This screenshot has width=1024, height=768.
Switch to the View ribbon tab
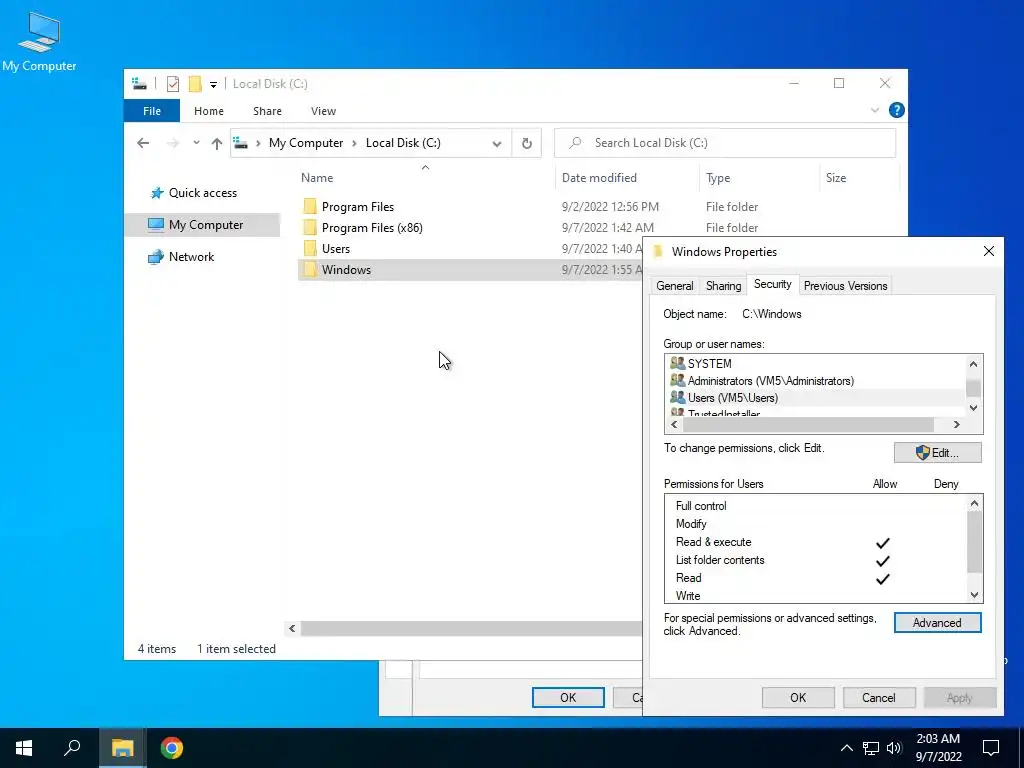(x=323, y=111)
